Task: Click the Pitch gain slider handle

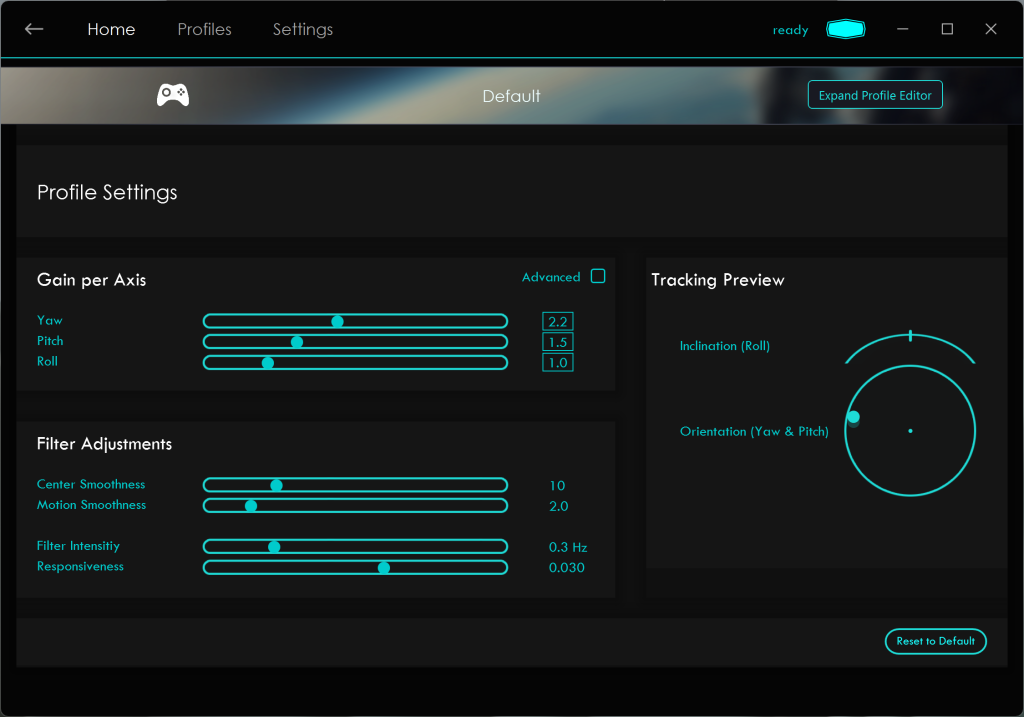Action: (x=297, y=342)
